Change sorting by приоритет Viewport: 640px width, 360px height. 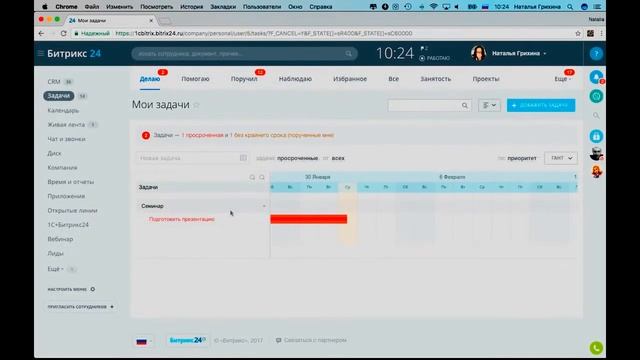522,158
